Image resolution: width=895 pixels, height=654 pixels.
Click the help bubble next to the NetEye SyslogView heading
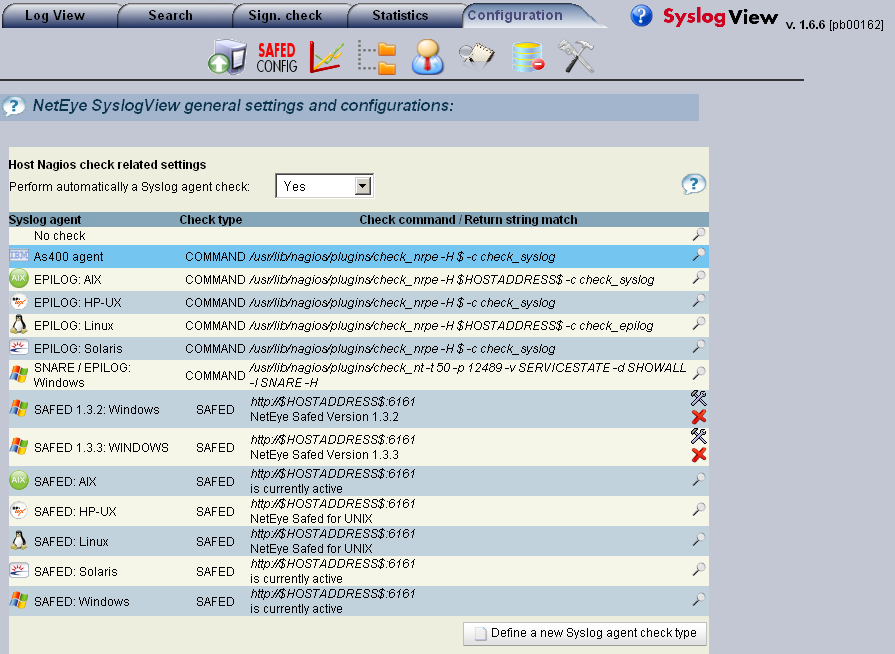tap(14, 106)
